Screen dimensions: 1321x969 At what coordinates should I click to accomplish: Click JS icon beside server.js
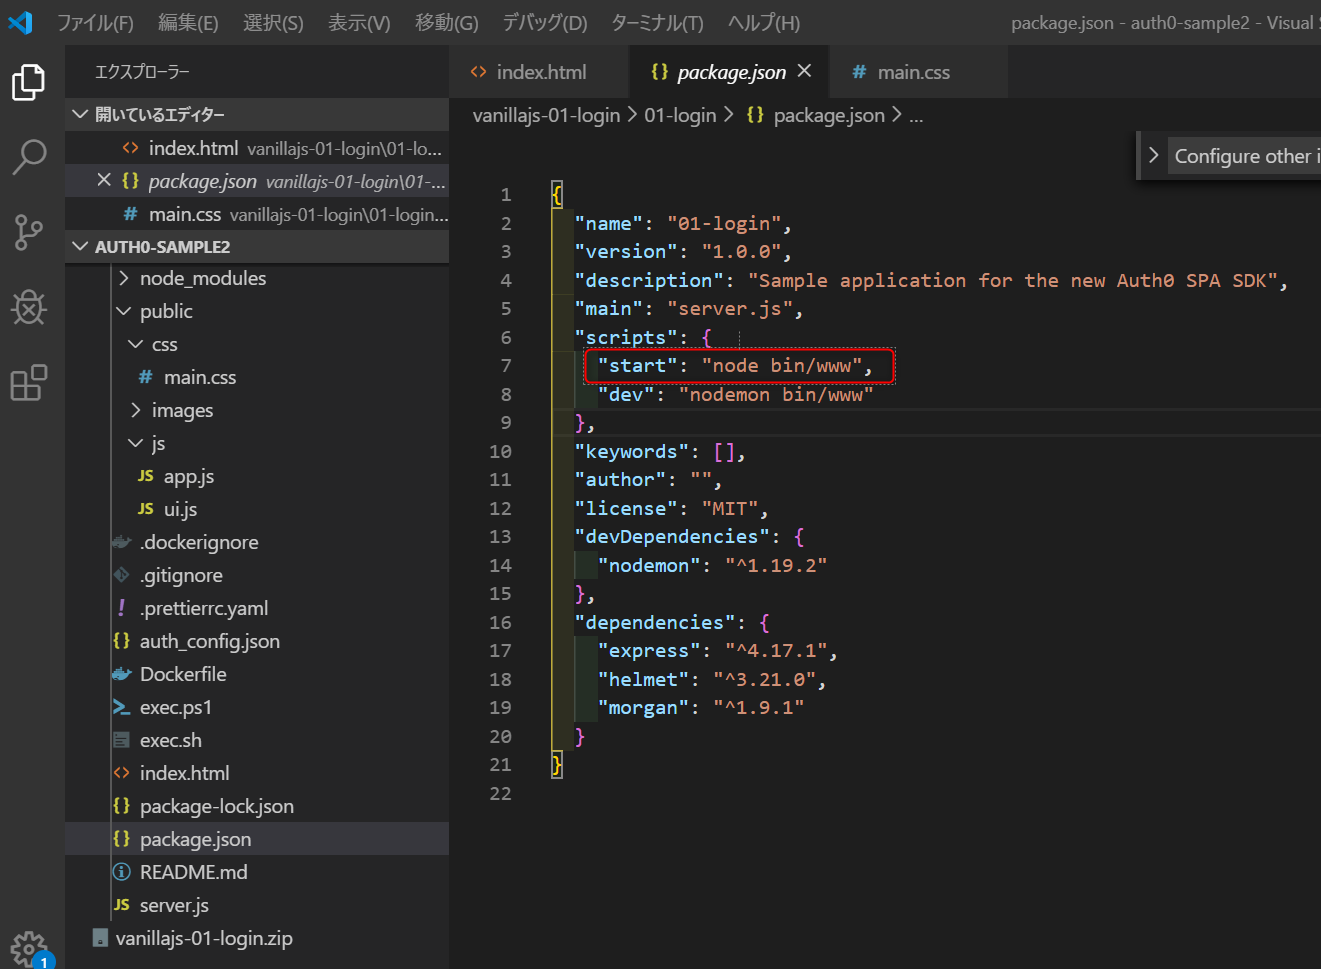(122, 905)
